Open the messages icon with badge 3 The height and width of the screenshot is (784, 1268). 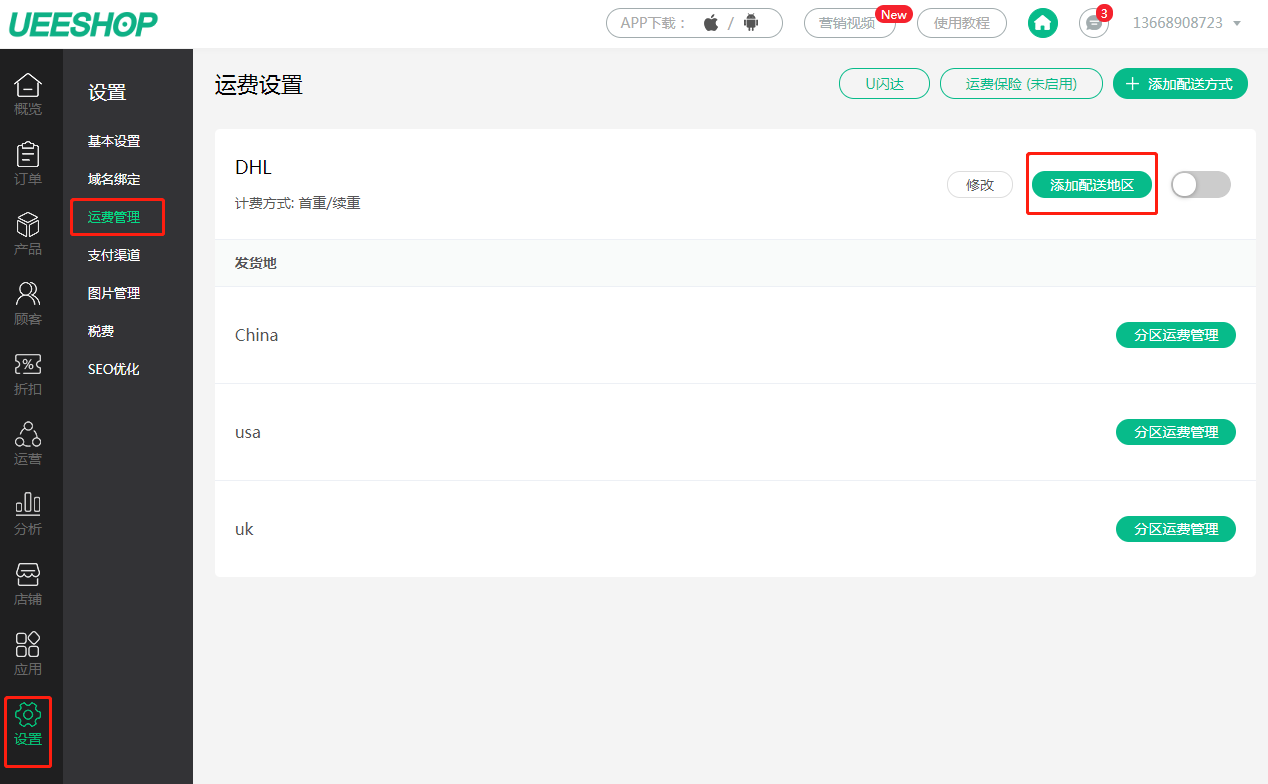(x=1094, y=23)
